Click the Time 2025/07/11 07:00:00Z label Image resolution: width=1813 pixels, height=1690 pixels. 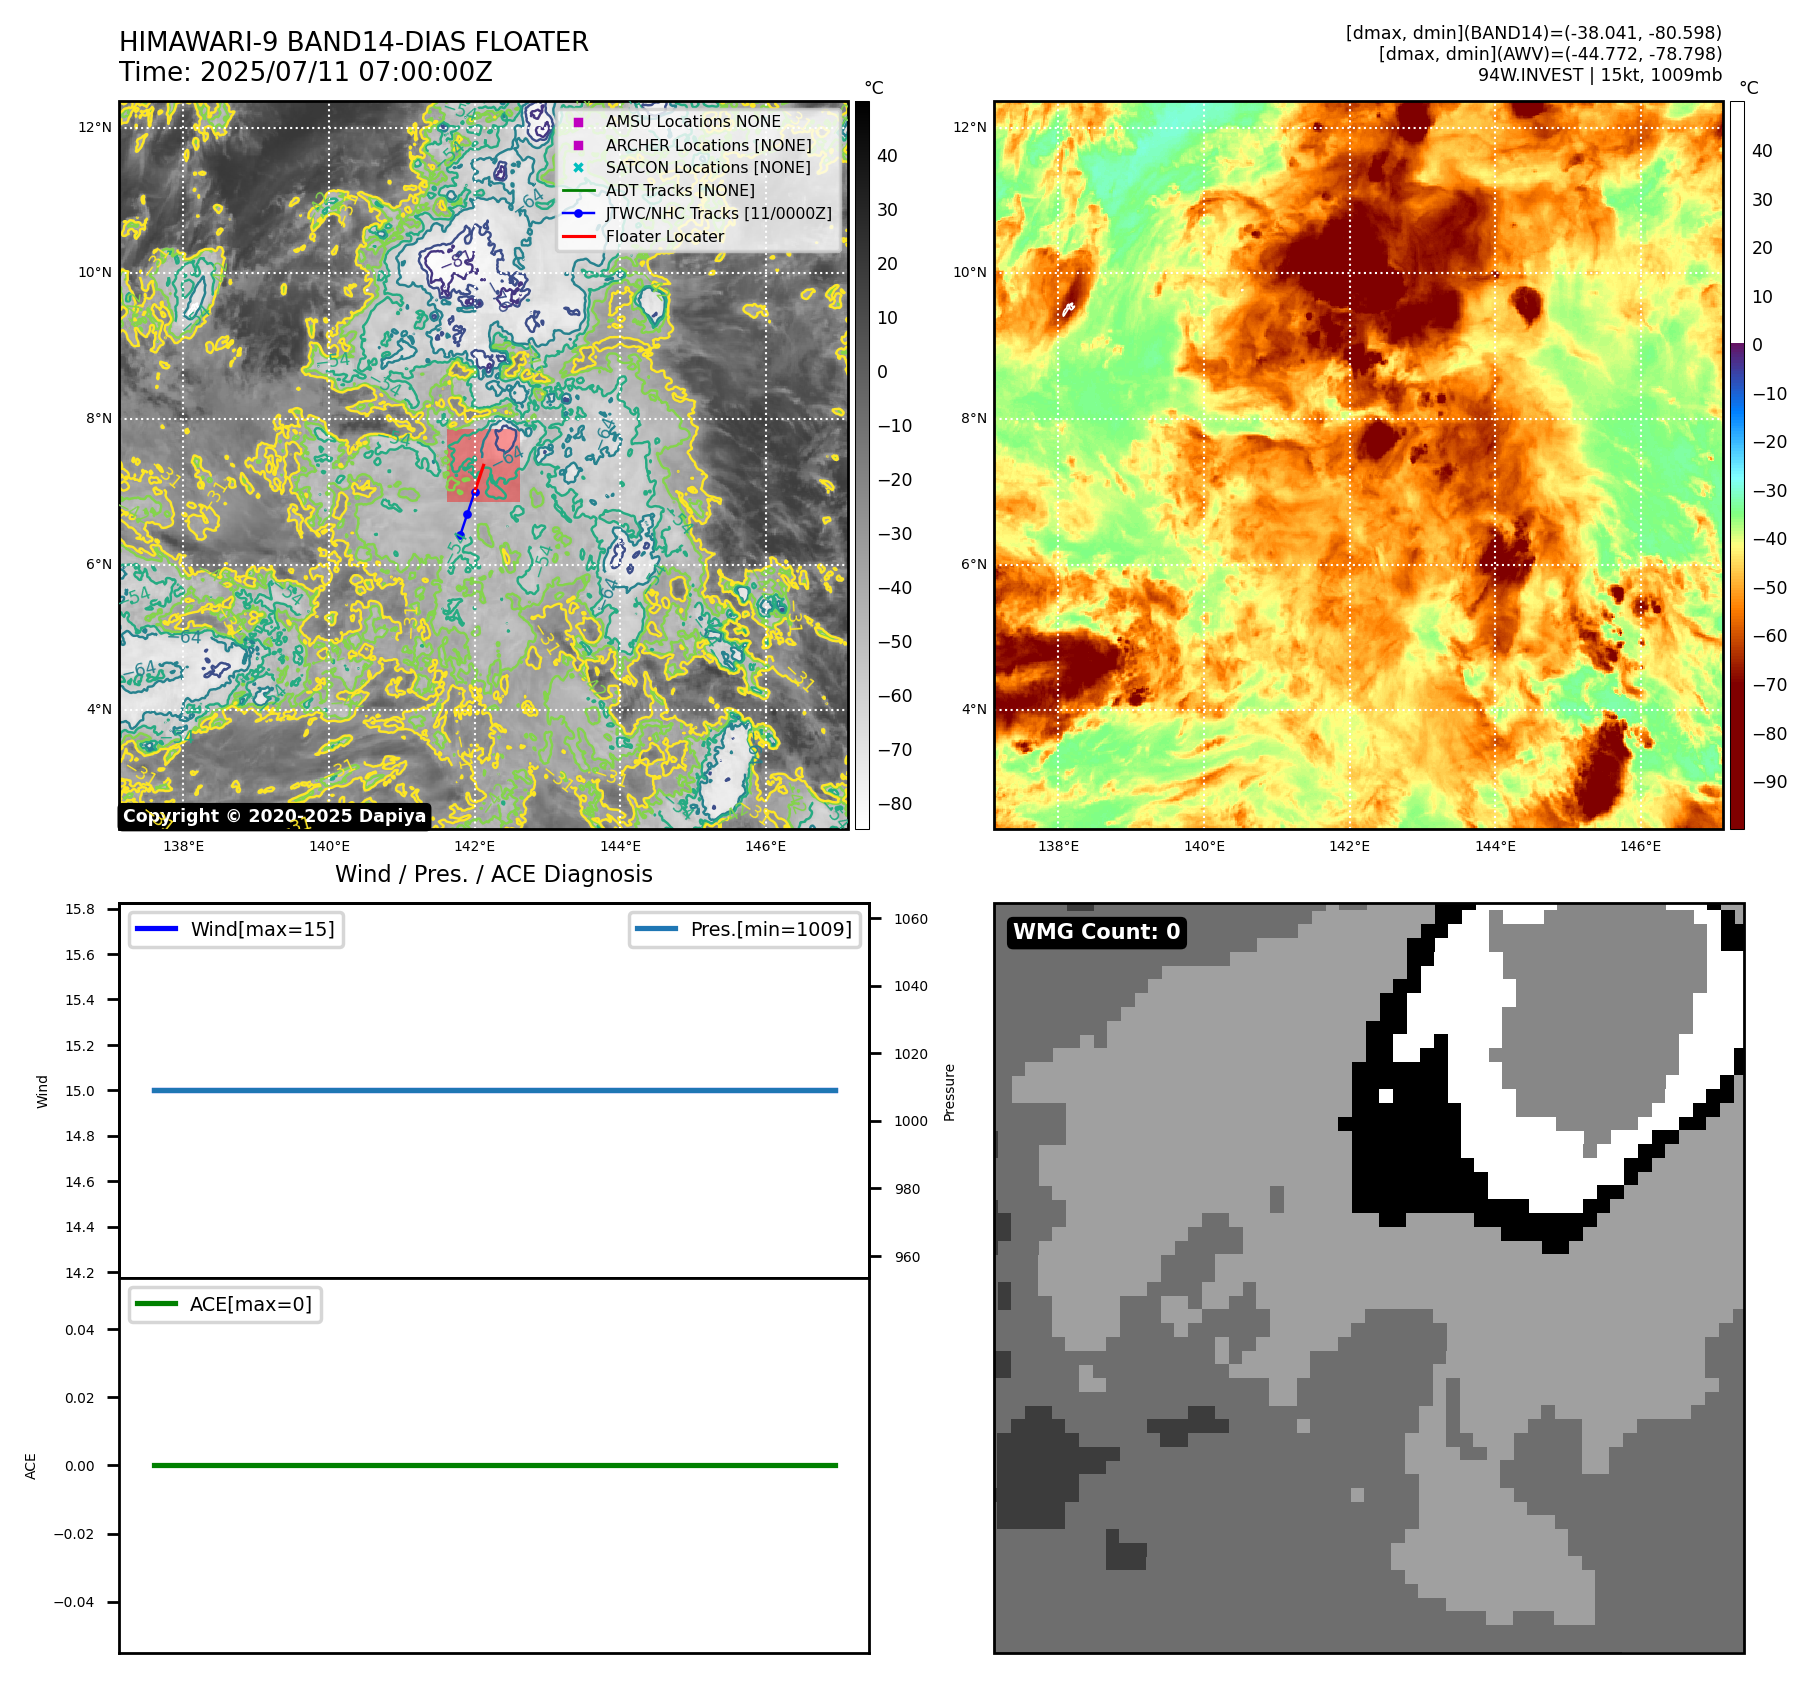coord(306,72)
